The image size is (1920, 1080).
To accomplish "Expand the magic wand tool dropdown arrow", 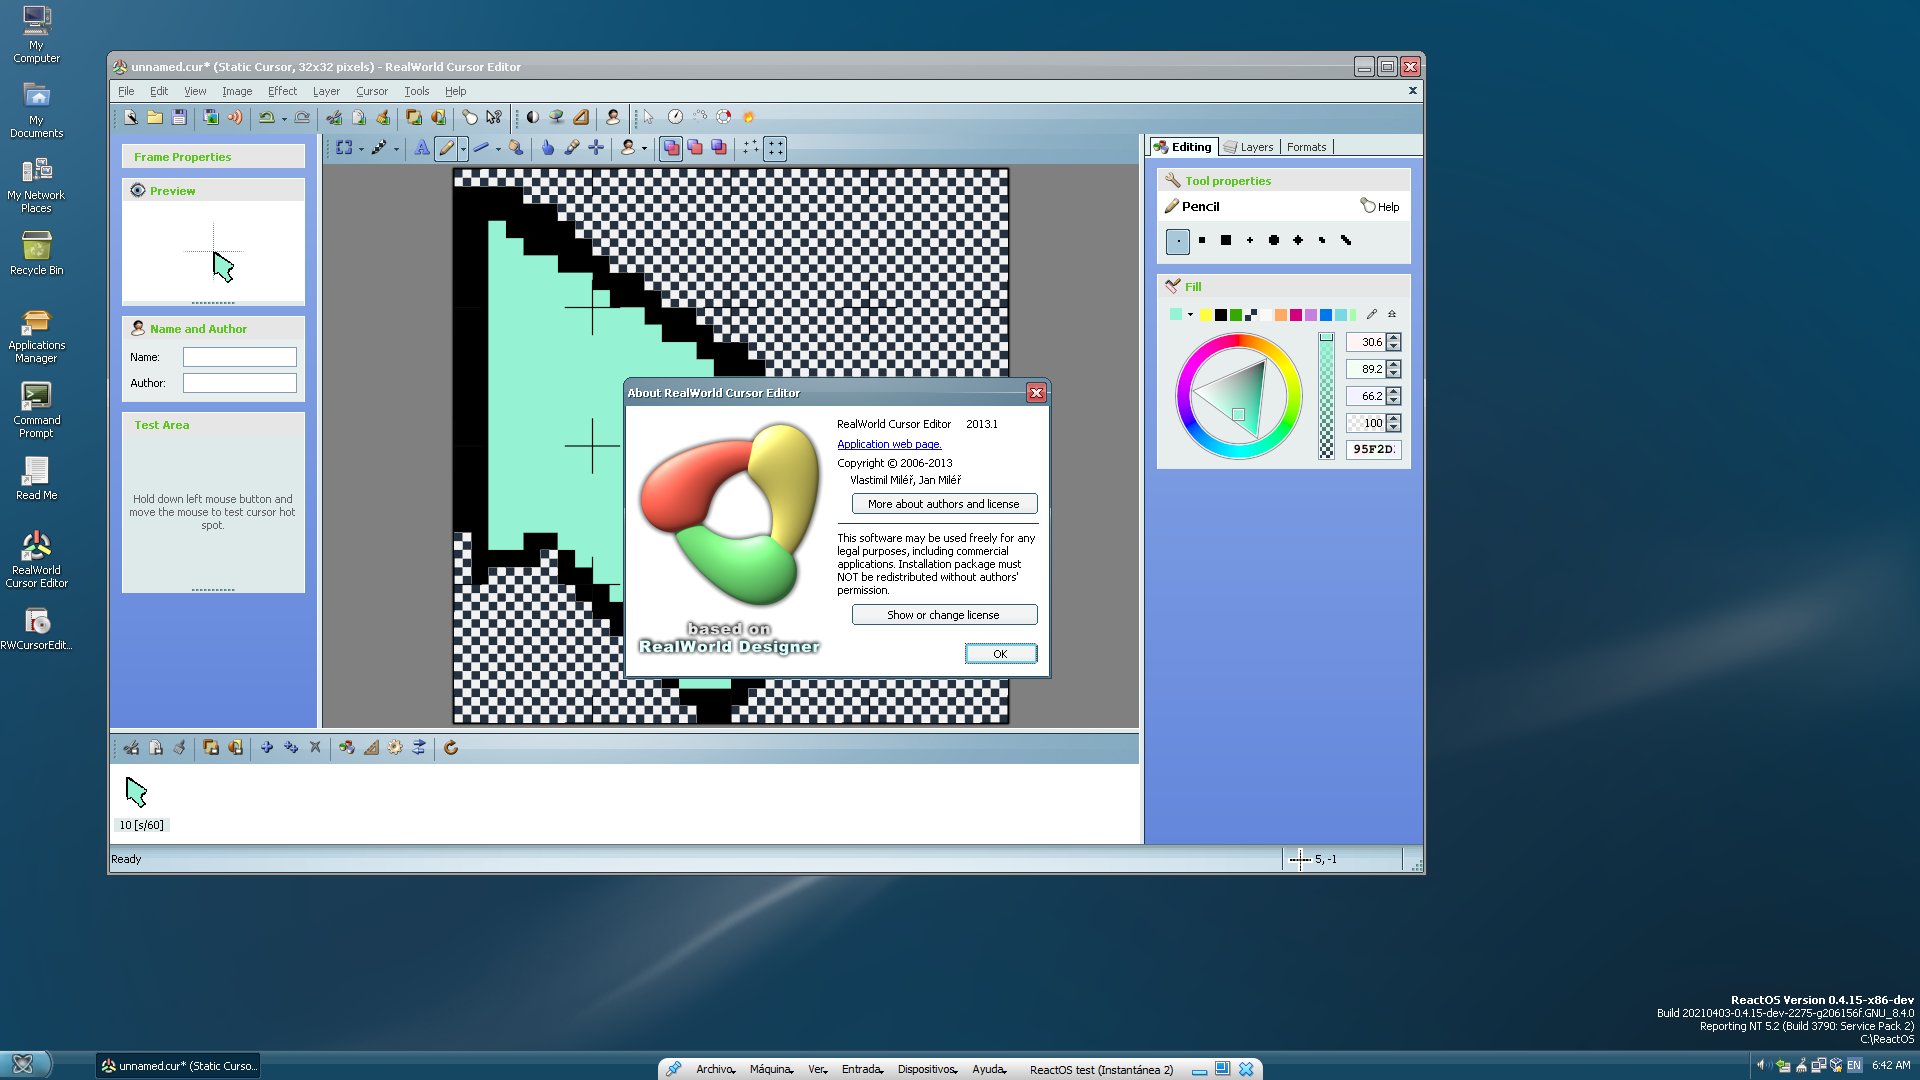I will (x=396, y=149).
